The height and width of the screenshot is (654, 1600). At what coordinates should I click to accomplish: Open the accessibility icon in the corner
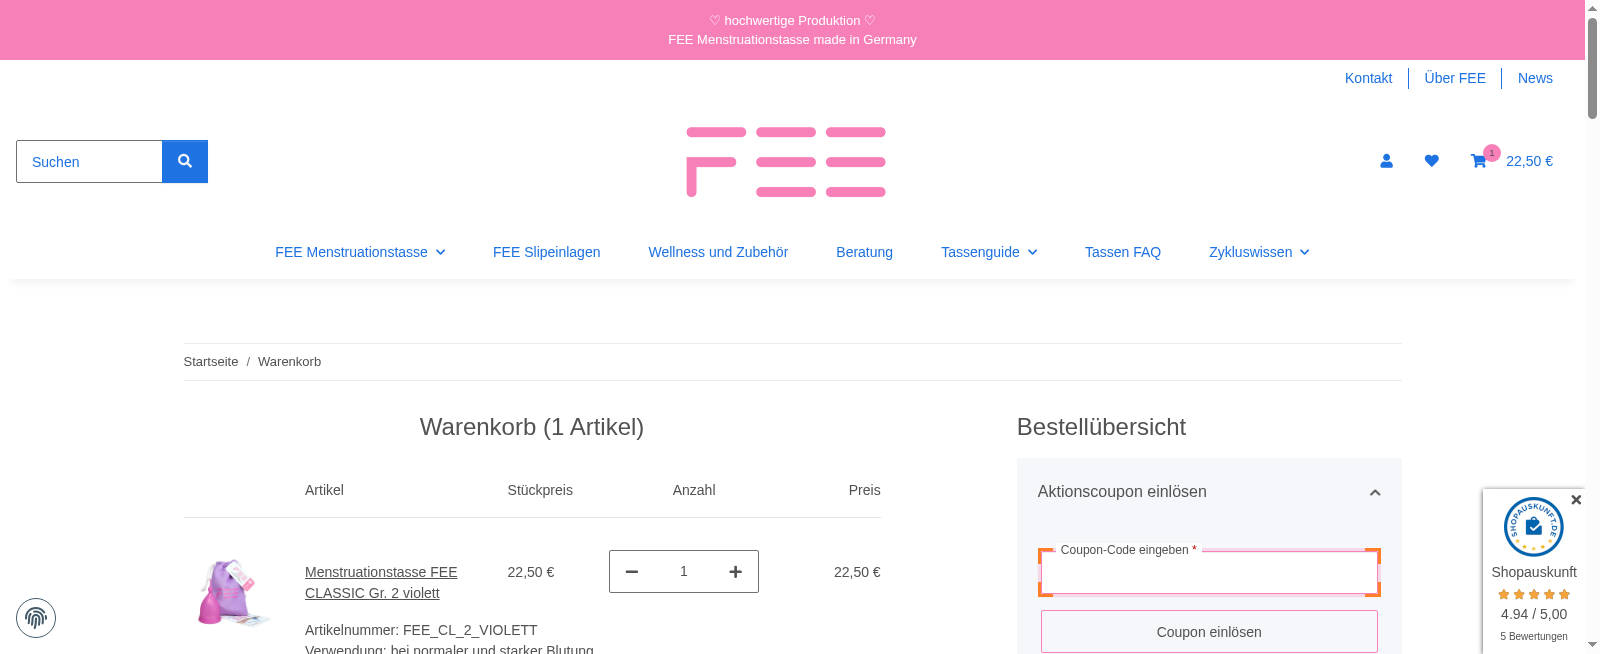(36, 618)
